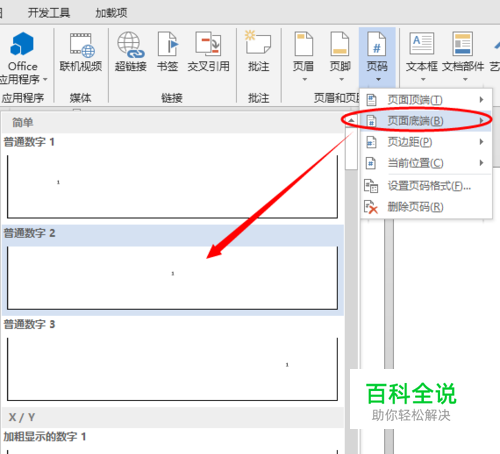Select the 普通数字 3 page number preview
Viewport: 500px width, 454px height.
pos(172,369)
